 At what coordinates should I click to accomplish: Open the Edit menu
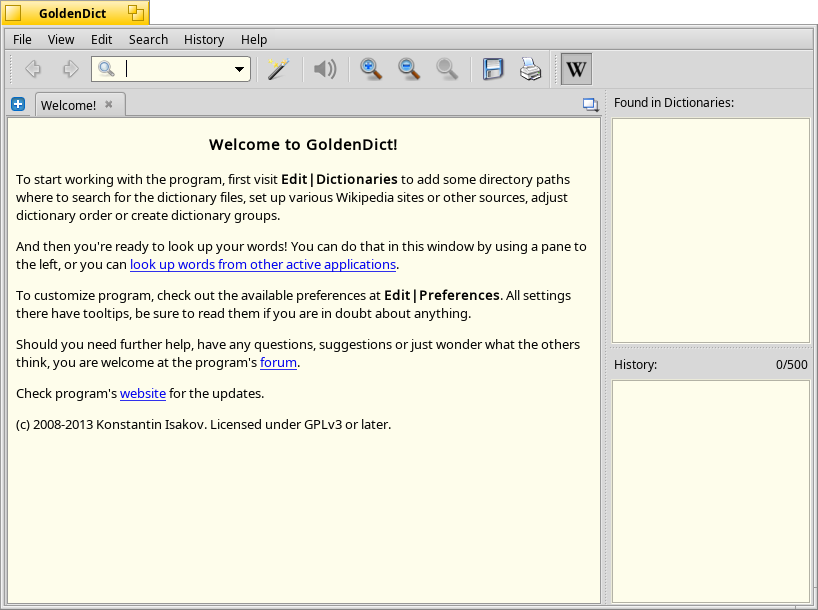point(101,40)
